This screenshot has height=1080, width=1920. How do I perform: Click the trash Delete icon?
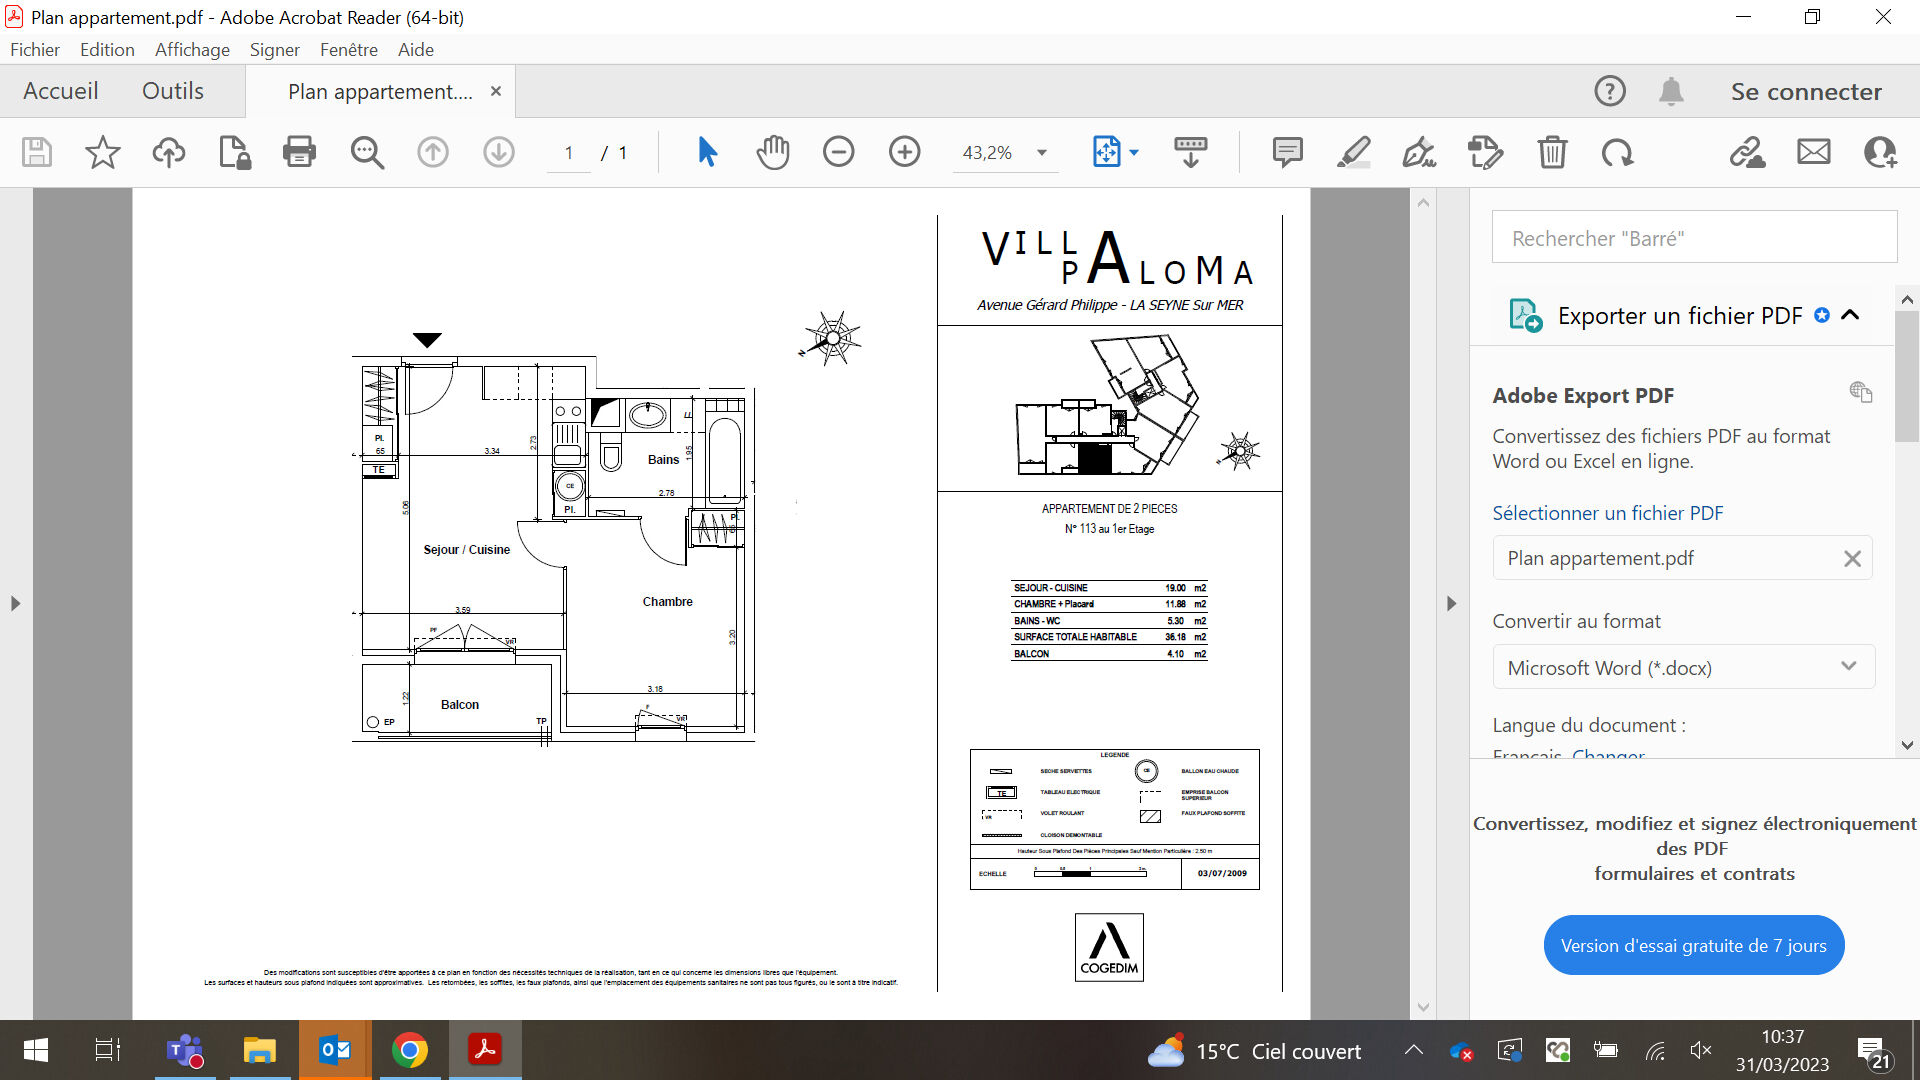click(1552, 152)
